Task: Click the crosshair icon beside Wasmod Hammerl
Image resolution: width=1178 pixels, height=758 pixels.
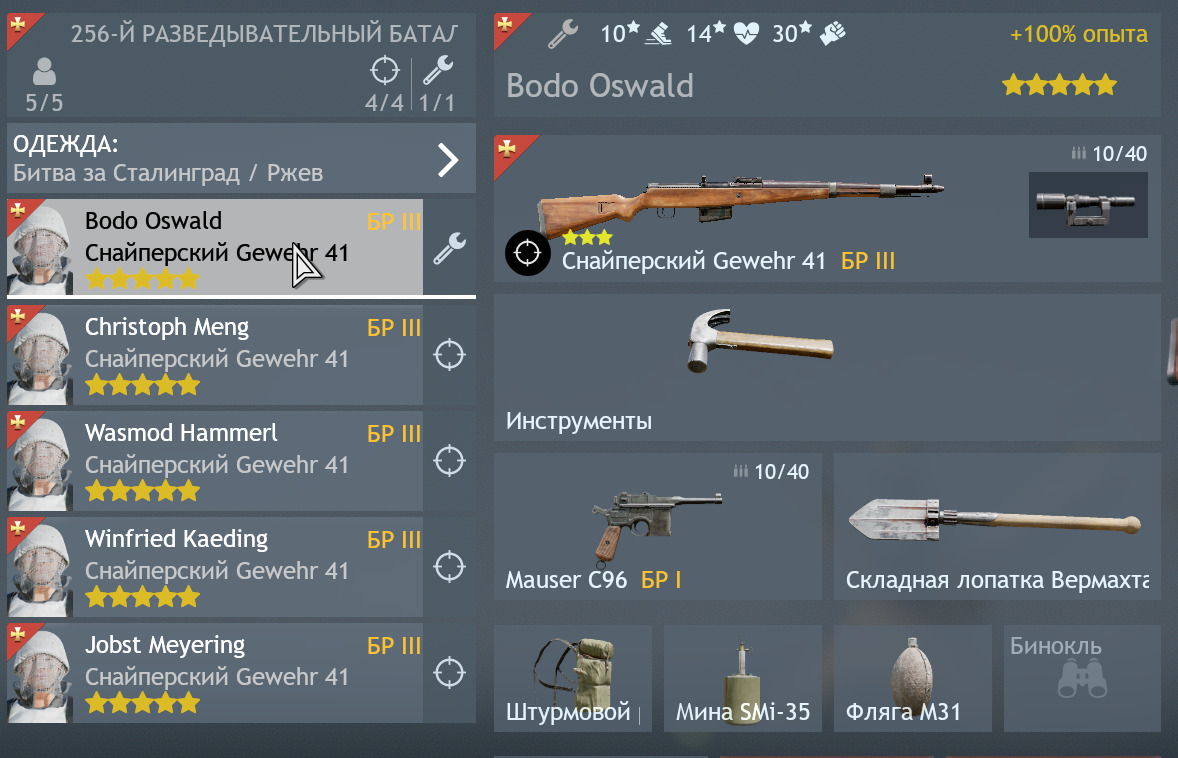Action: coord(449,461)
